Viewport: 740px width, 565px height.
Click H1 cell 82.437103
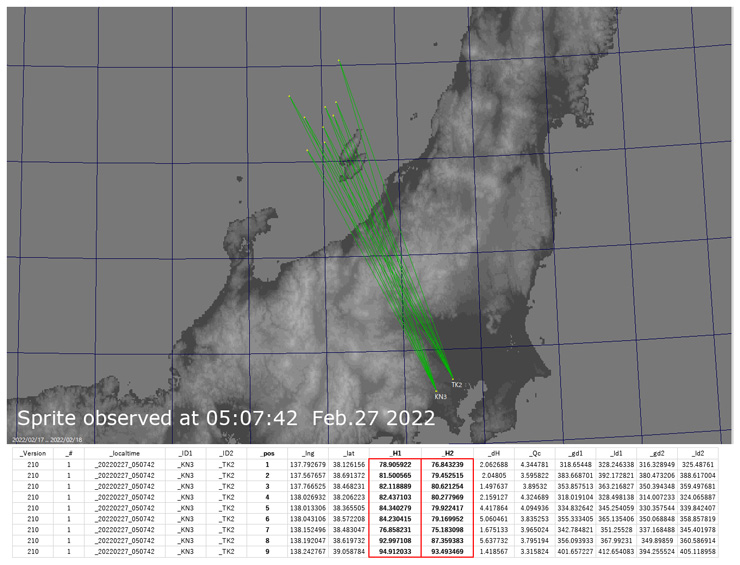coord(395,498)
